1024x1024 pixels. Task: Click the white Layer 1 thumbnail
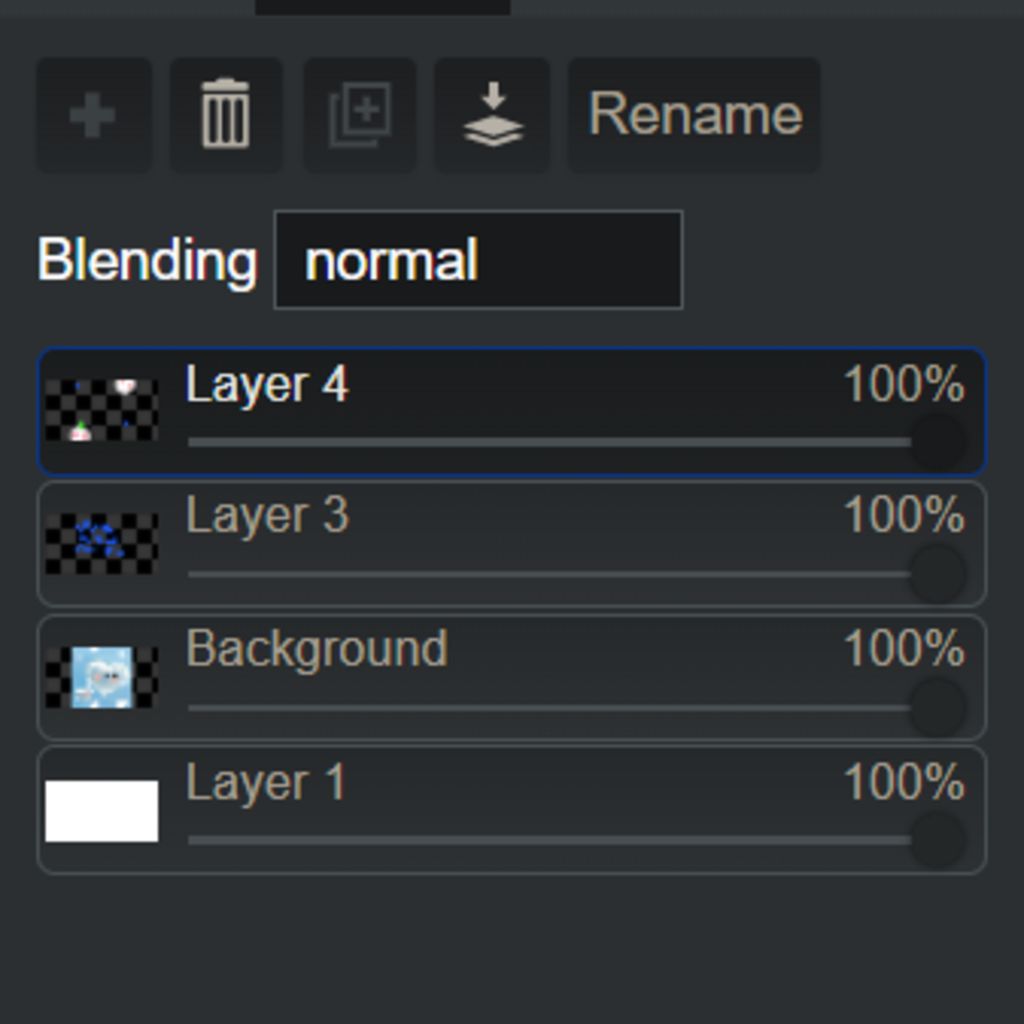(102, 810)
